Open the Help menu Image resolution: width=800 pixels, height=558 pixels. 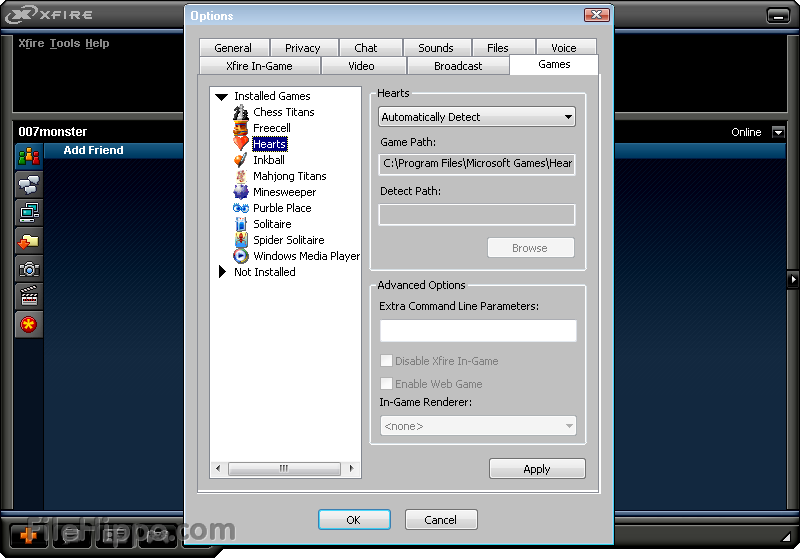coord(97,43)
